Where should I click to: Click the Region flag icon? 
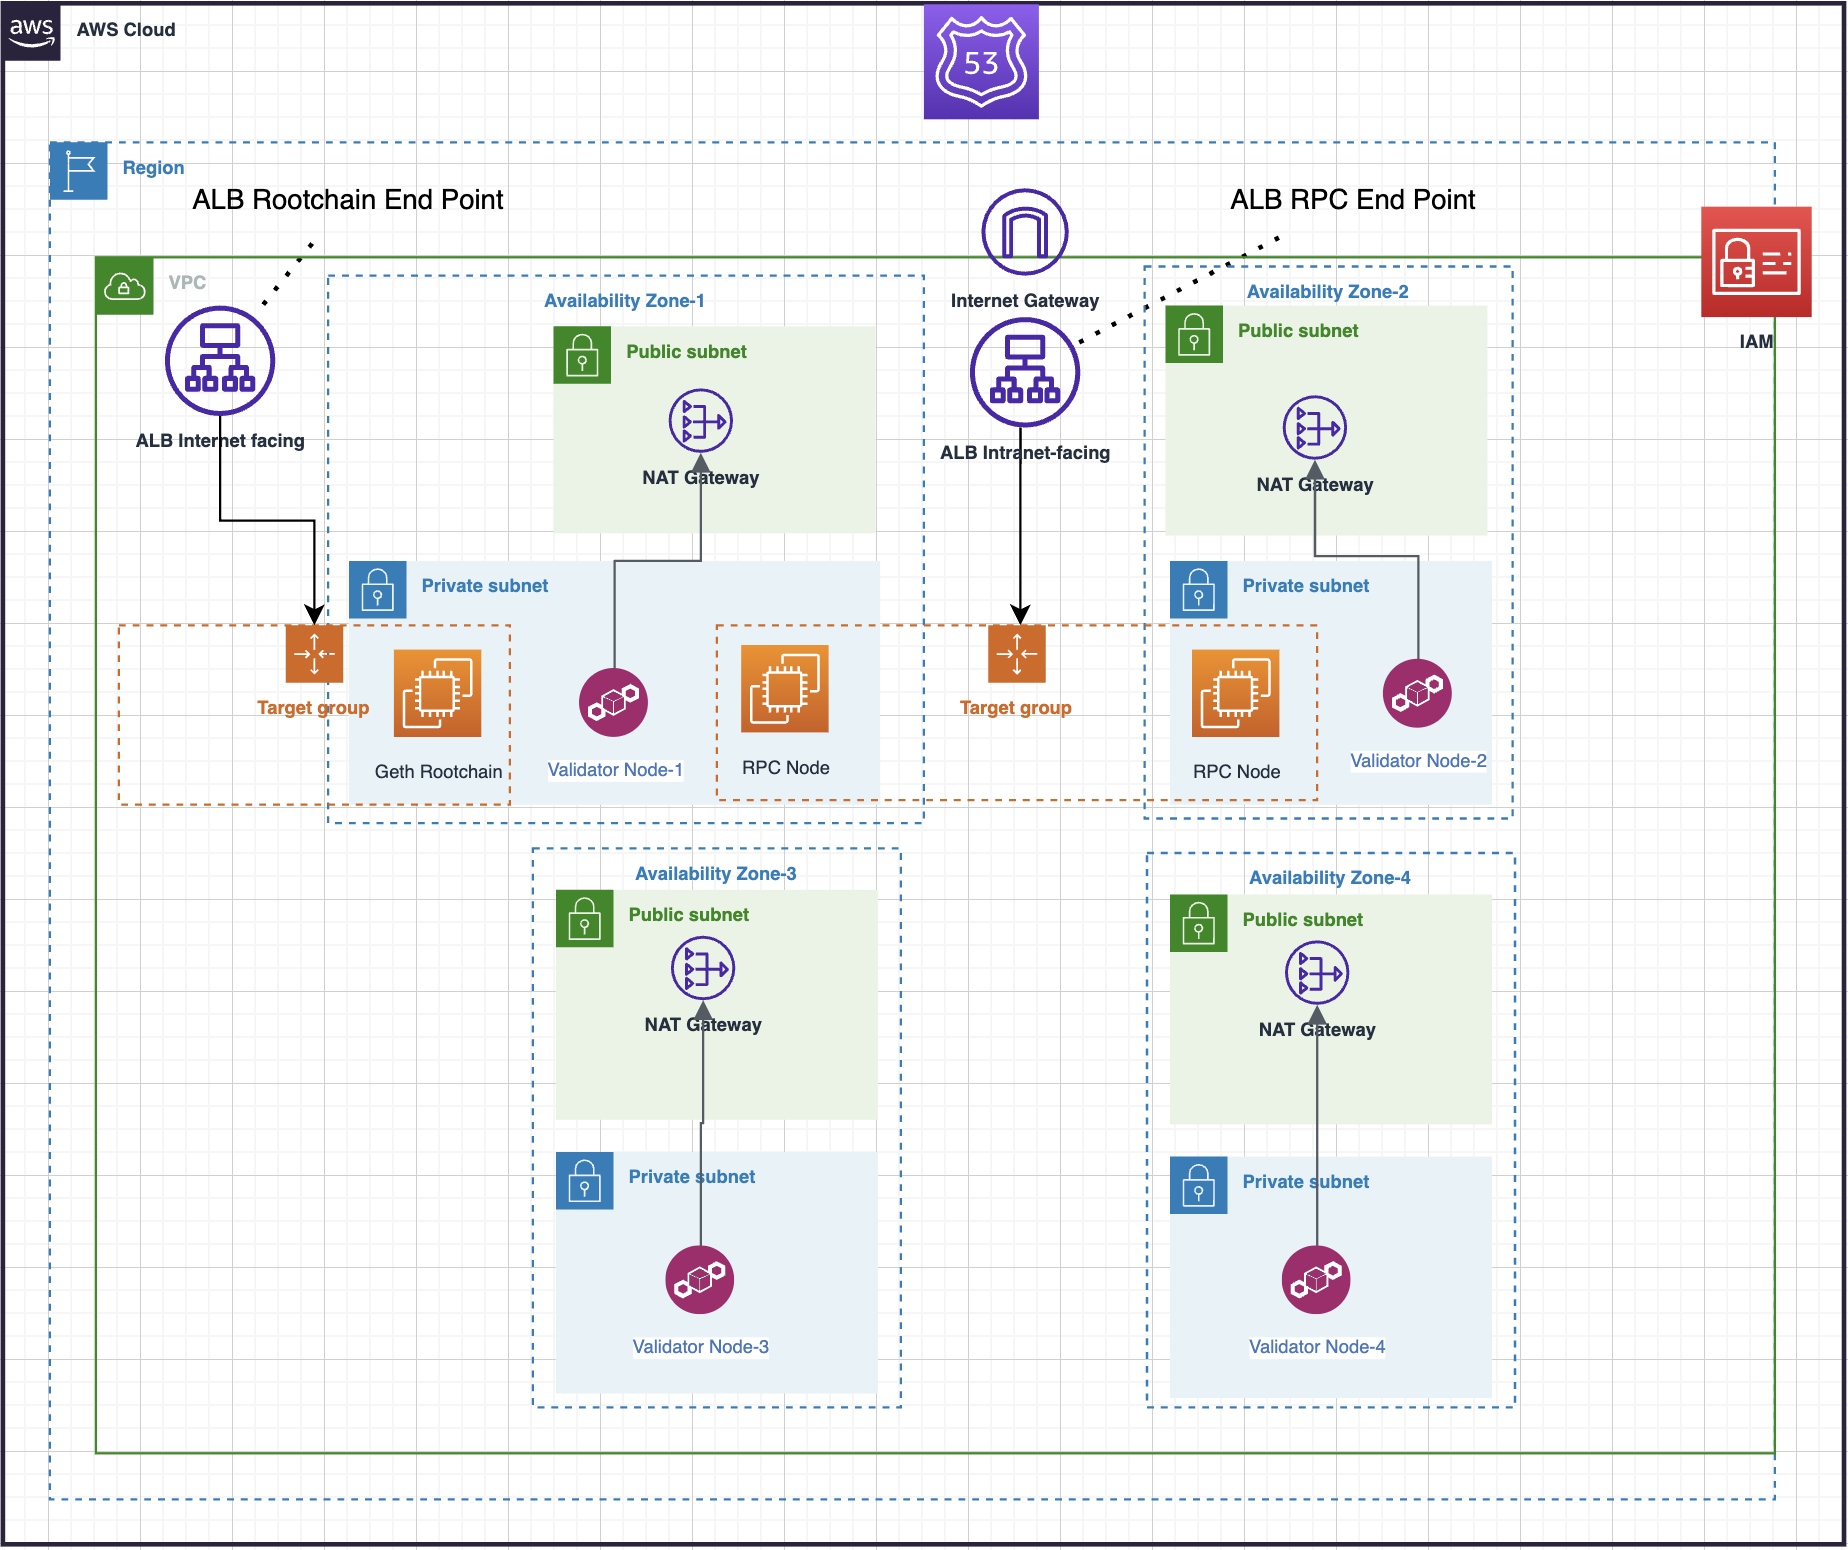pos(79,171)
